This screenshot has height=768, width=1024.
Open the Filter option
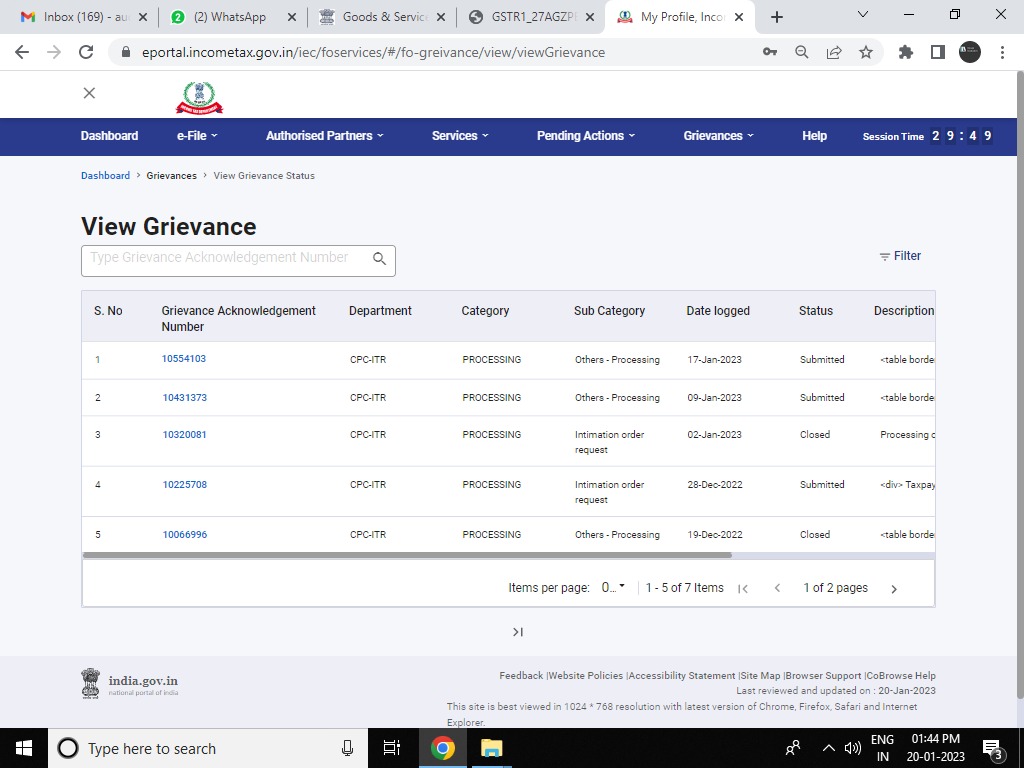point(900,256)
